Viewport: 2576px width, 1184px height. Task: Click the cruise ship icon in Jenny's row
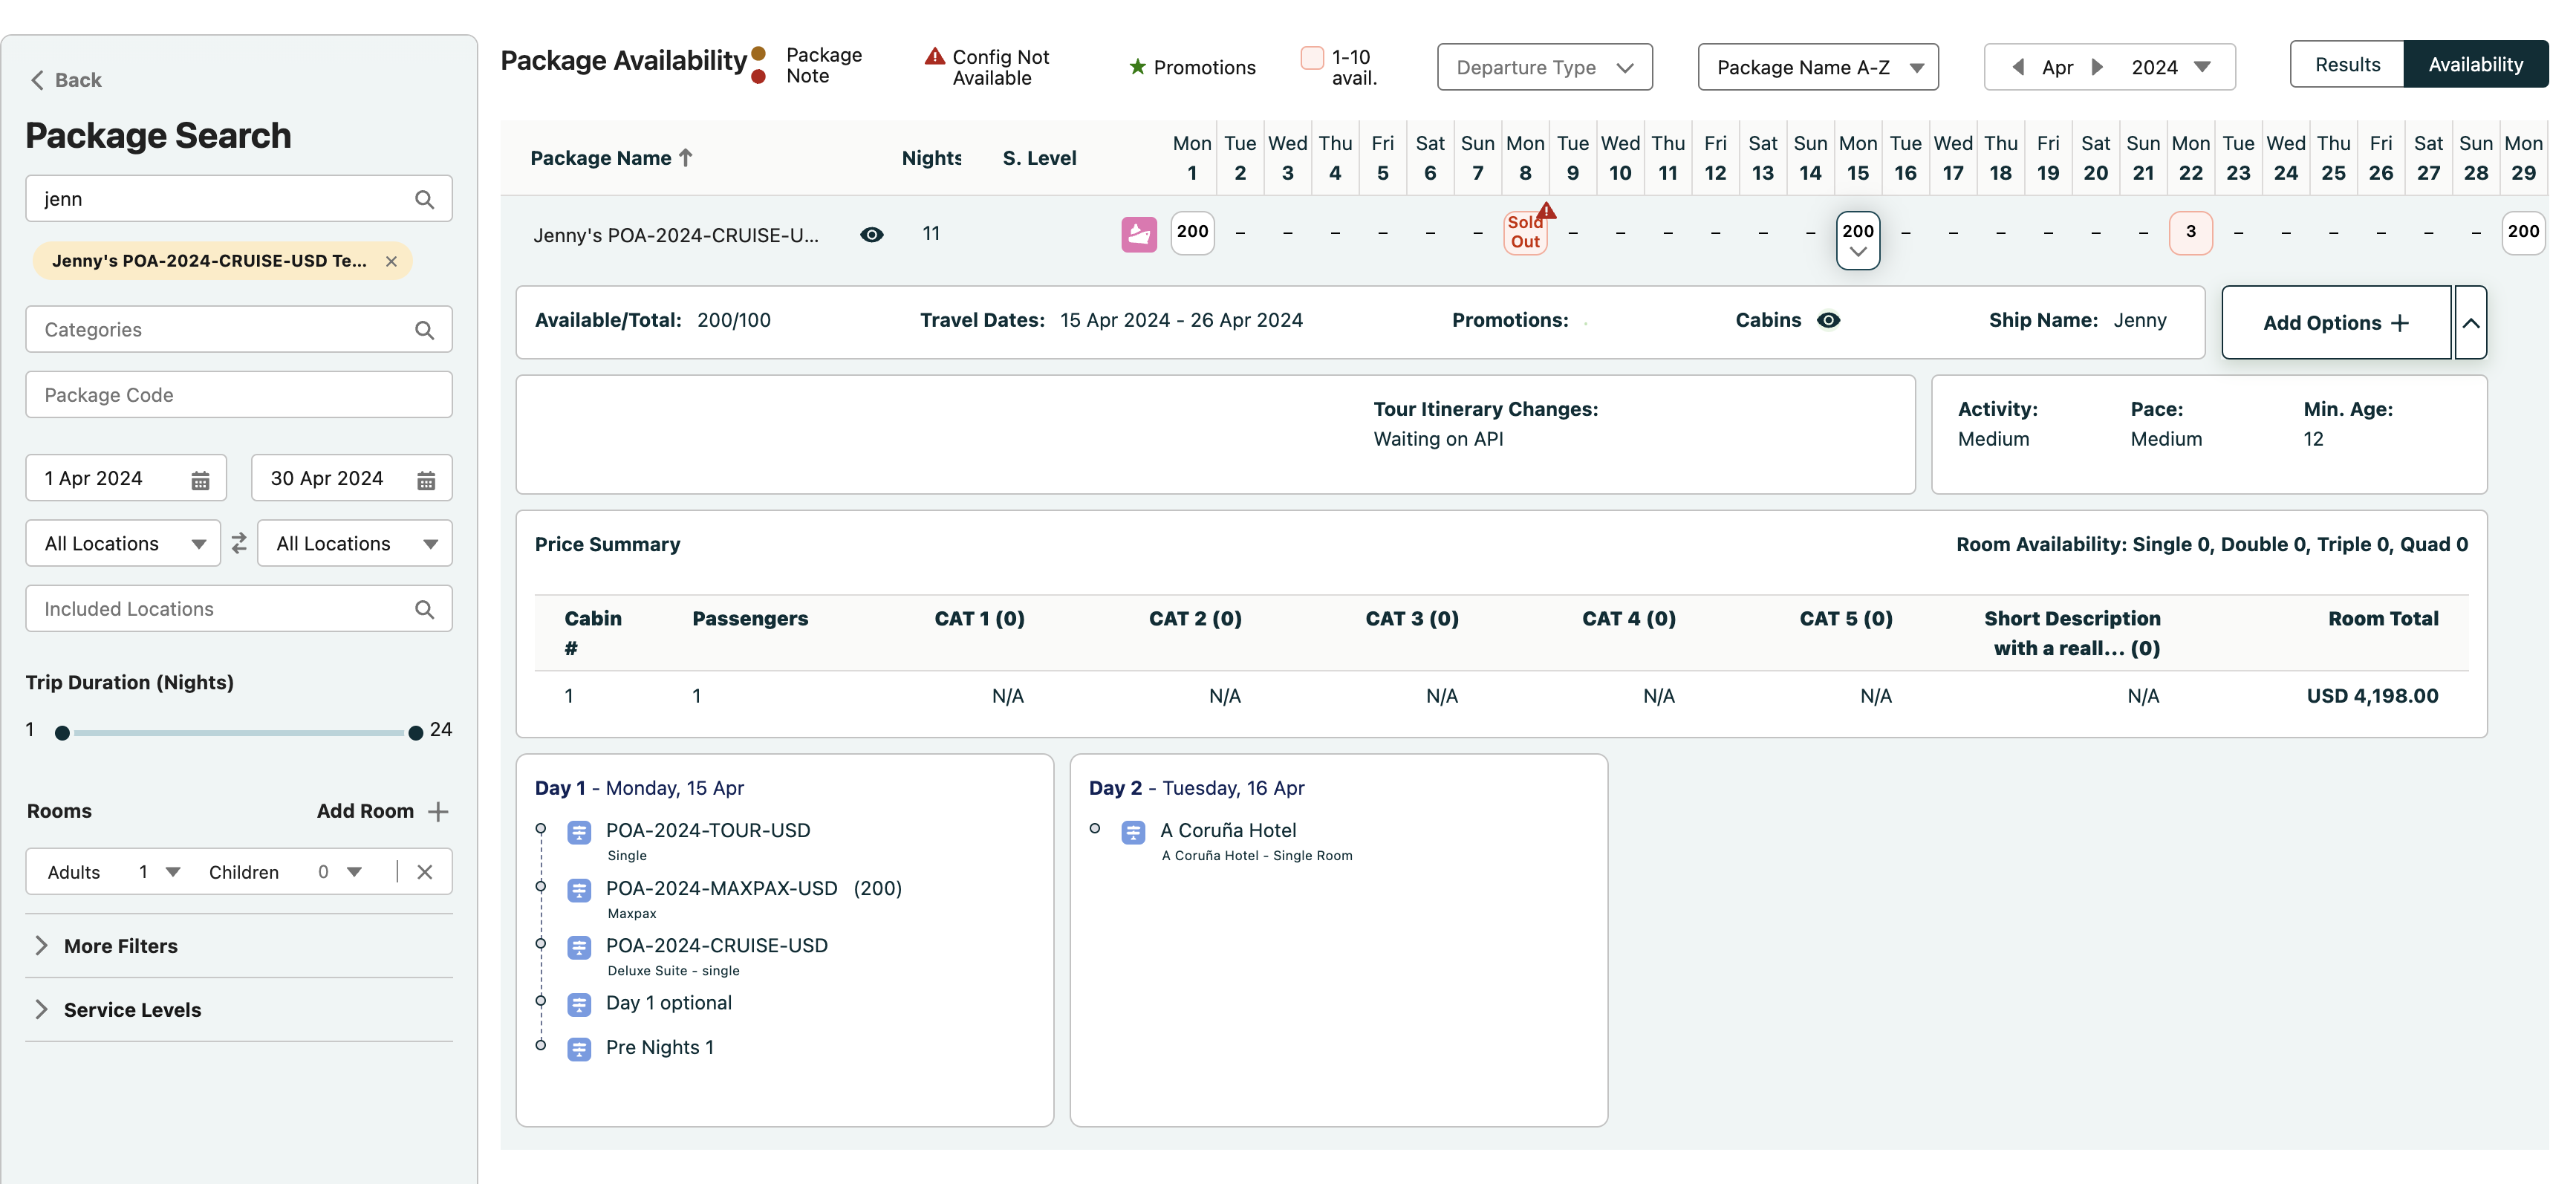(x=1139, y=234)
